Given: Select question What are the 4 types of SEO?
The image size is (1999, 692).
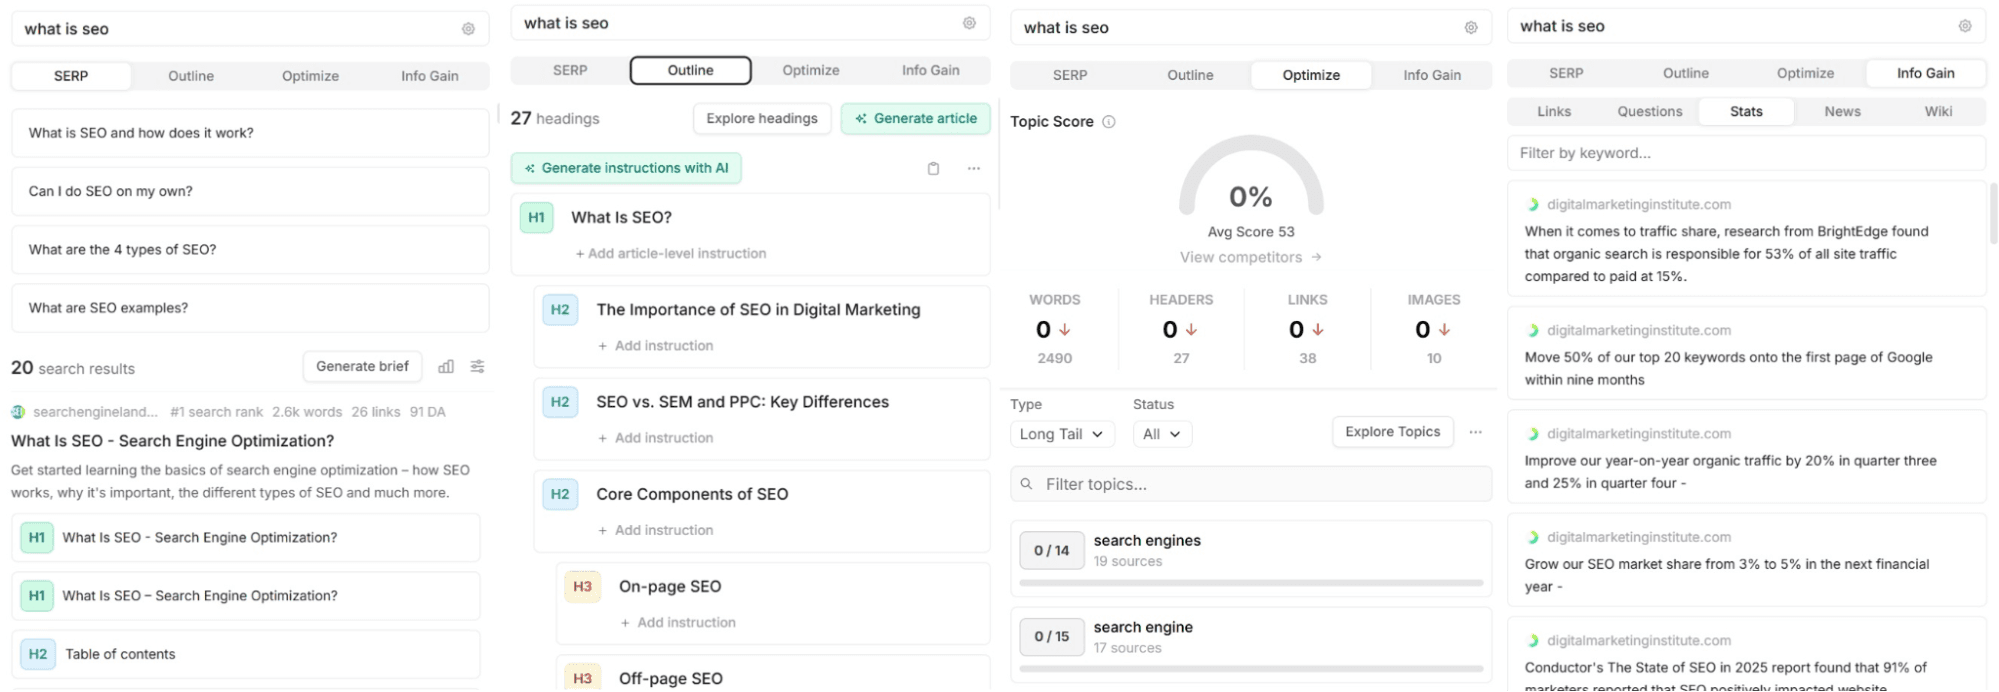Looking at the screenshot, I should [250, 250].
